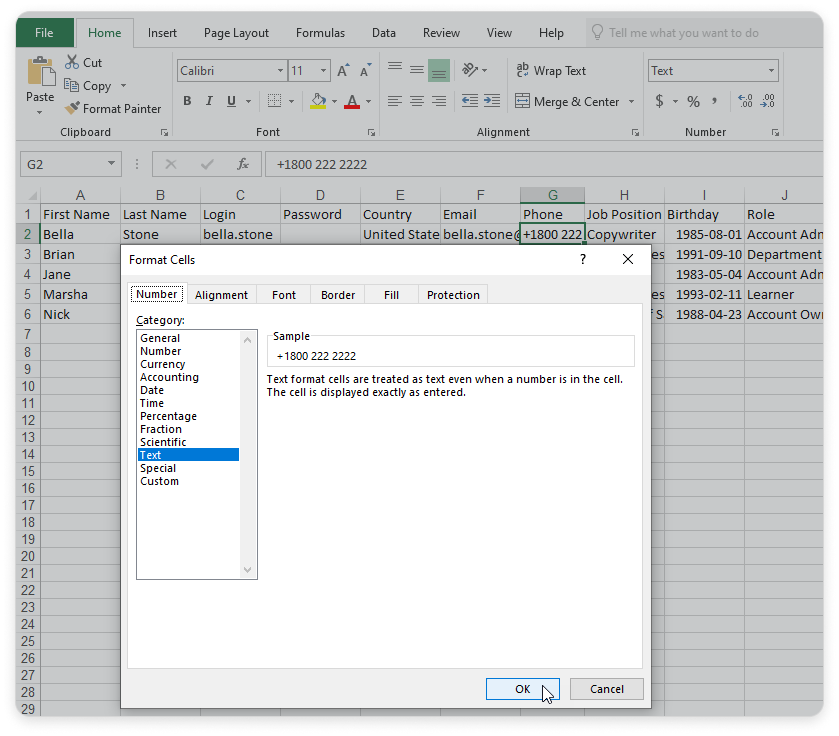Apply yellow fill color bucket
Image resolution: width=839 pixels, height=736 pixels.
(x=318, y=101)
